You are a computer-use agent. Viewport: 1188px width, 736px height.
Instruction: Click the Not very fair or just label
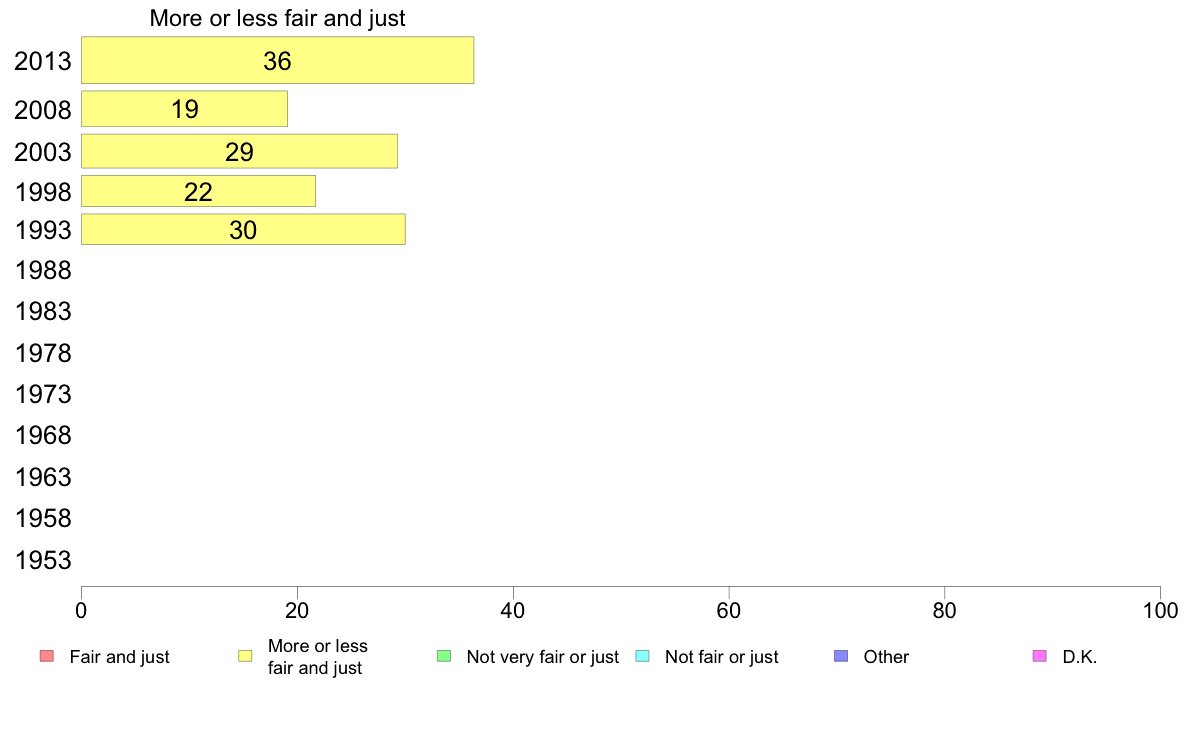pos(542,657)
